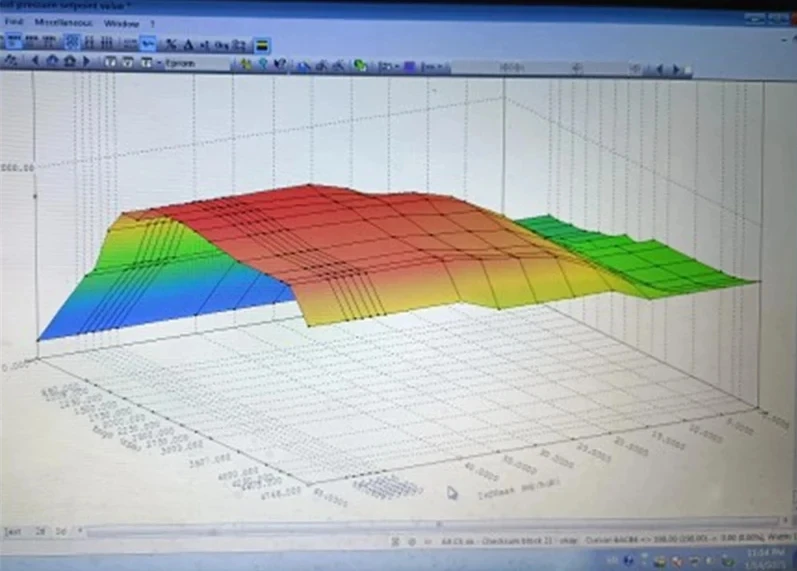
Task: Click the first of three boxed T icons
Action: (110, 62)
